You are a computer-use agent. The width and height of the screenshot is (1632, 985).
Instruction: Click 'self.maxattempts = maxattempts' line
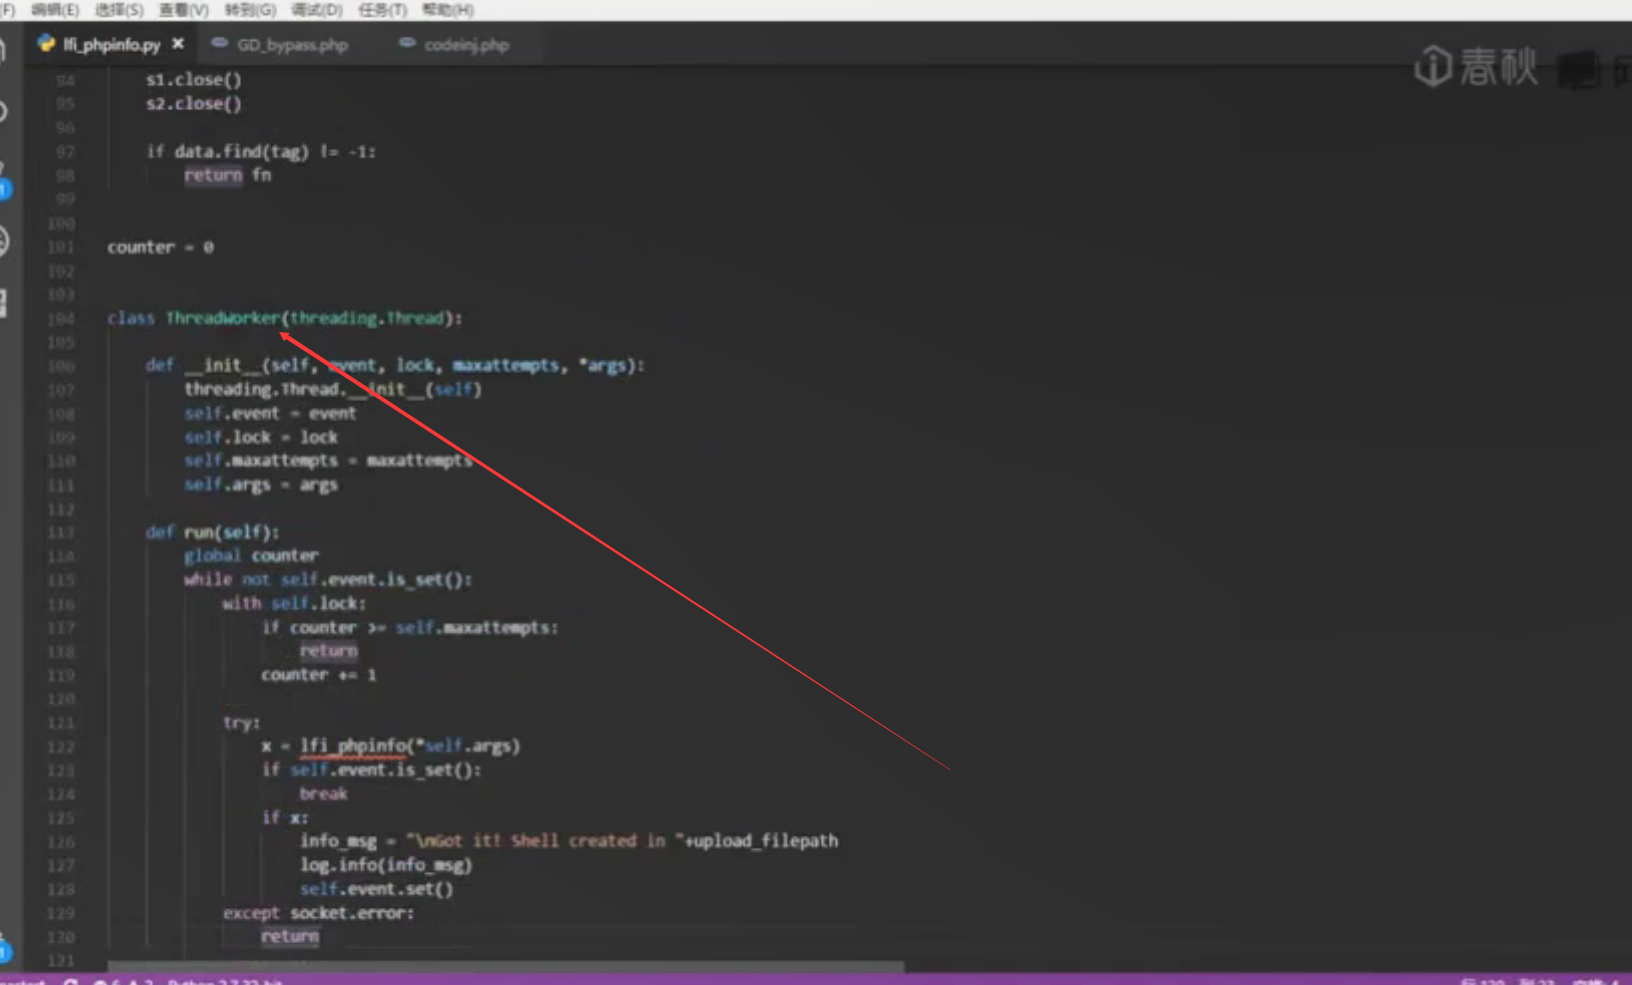(328, 461)
